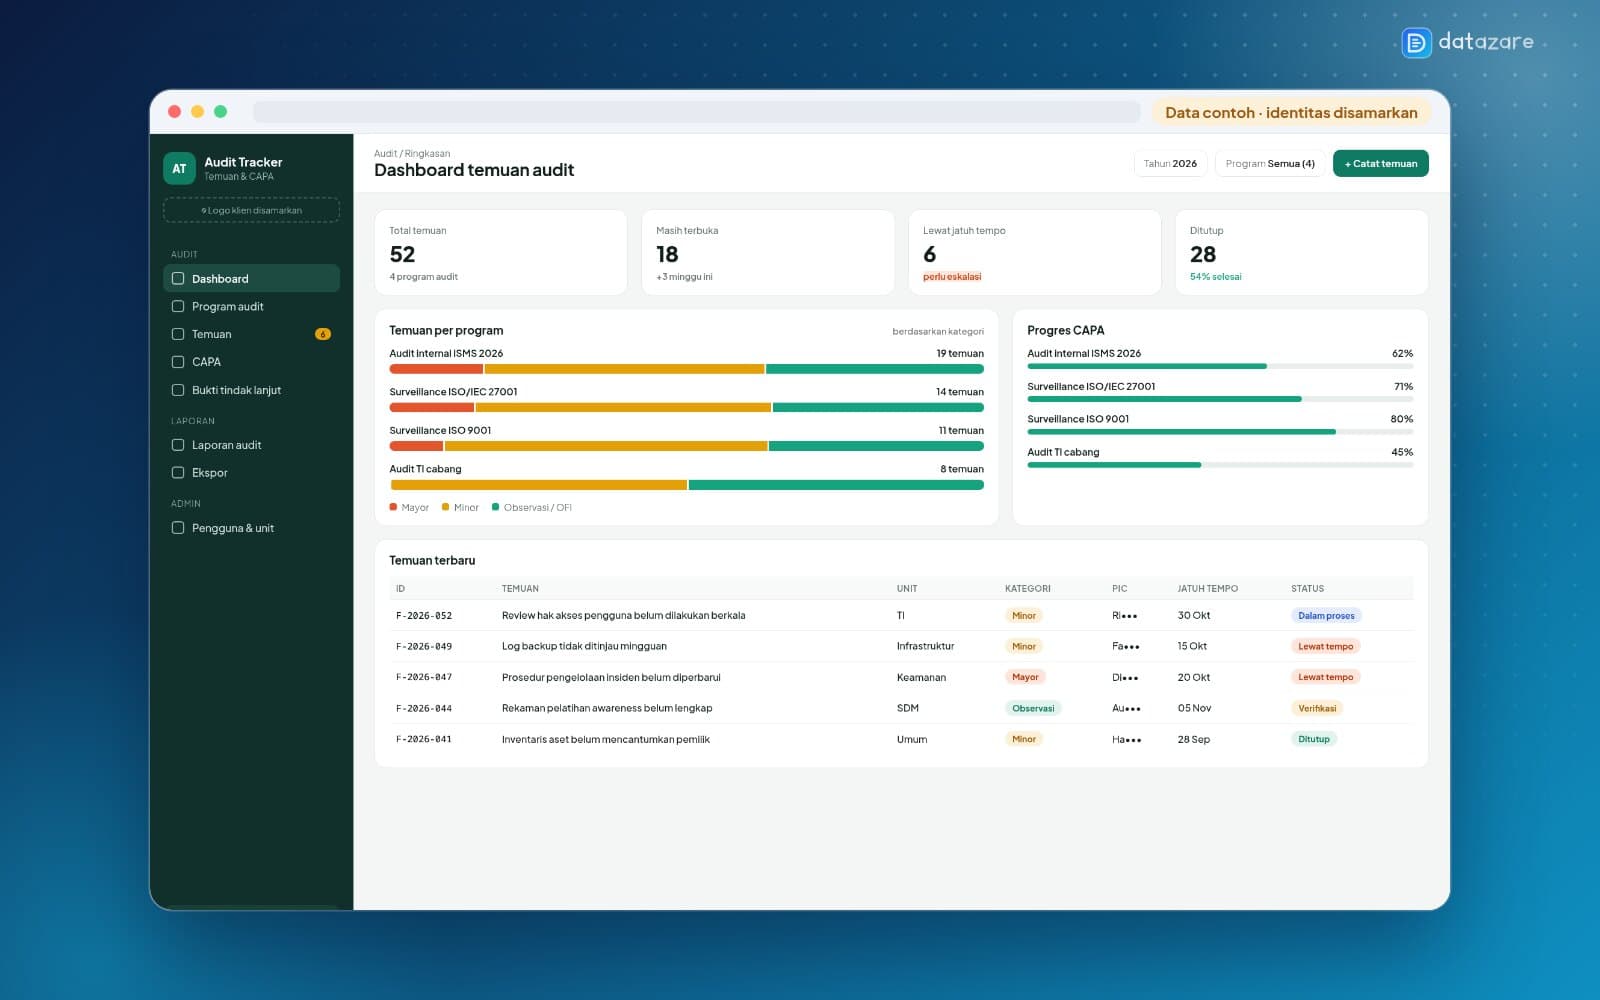Click the browser address bar field

click(x=697, y=112)
